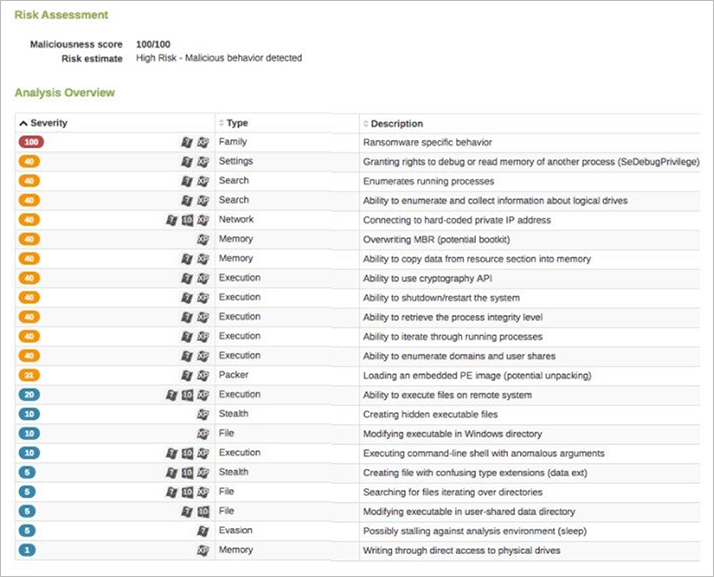Sort the table by the Severity column header
This screenshot has height=577, width=714.
(x=43, y=123)
